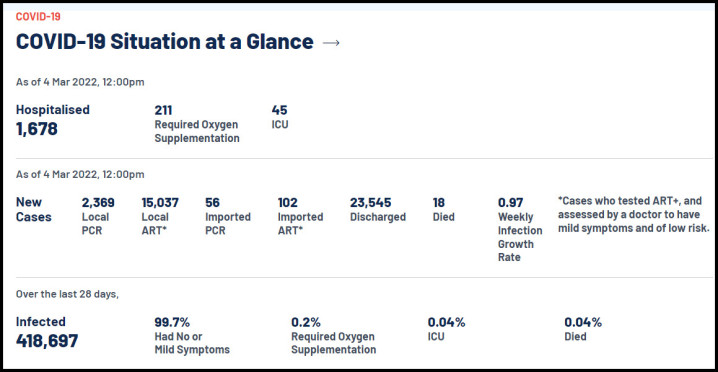Select the red COVID-19 category label

[38, 17]
